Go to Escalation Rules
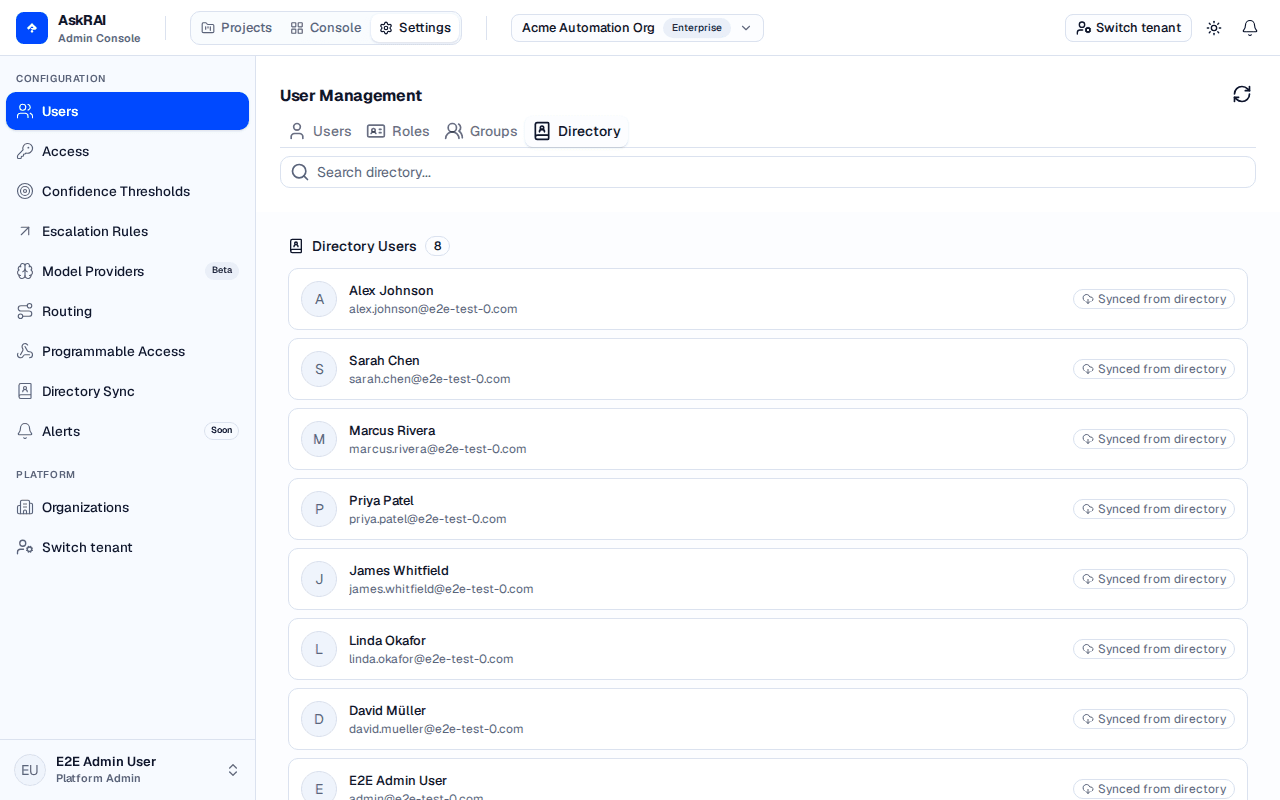 point(127,231)
